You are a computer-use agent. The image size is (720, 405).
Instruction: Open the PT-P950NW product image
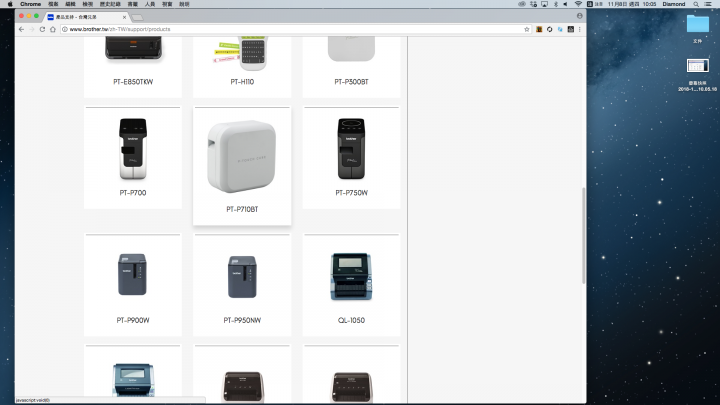pyautogui.click(x=242, y=276)
